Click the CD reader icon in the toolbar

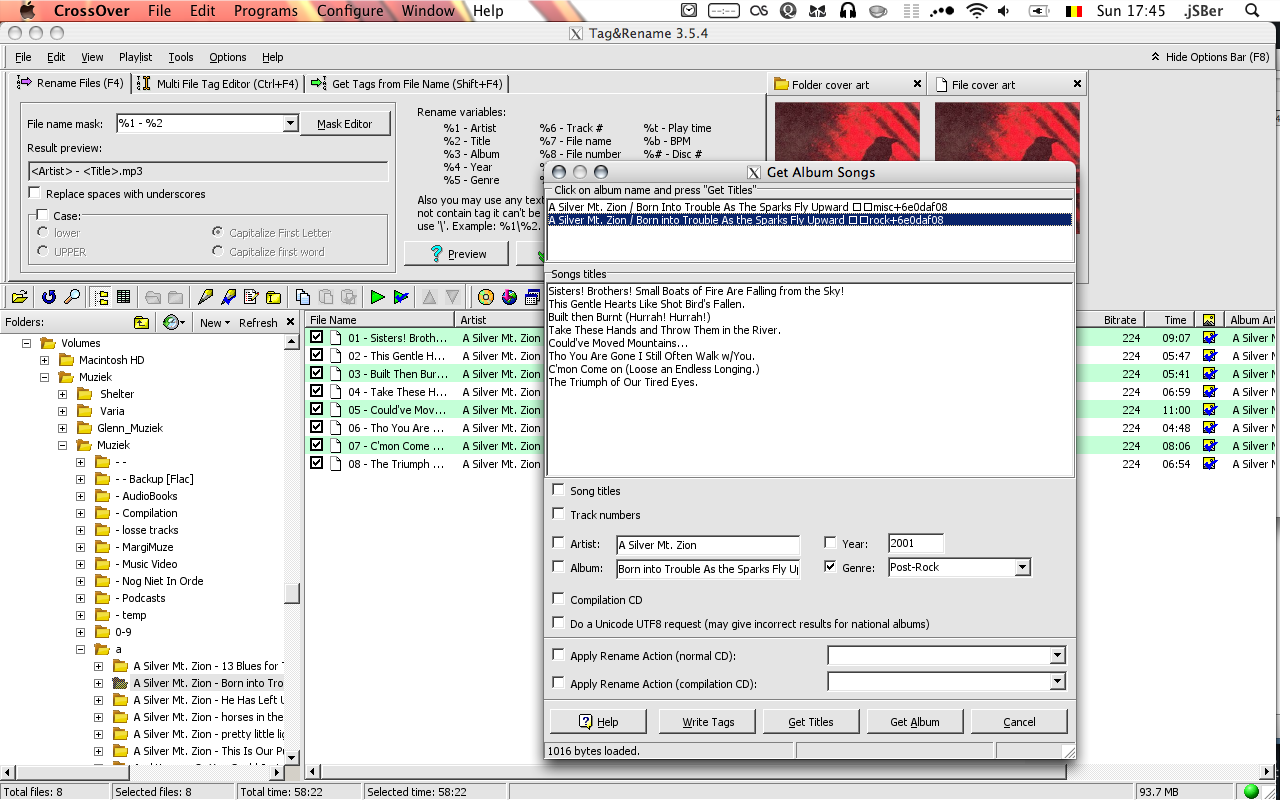click(x=486, y=297)
